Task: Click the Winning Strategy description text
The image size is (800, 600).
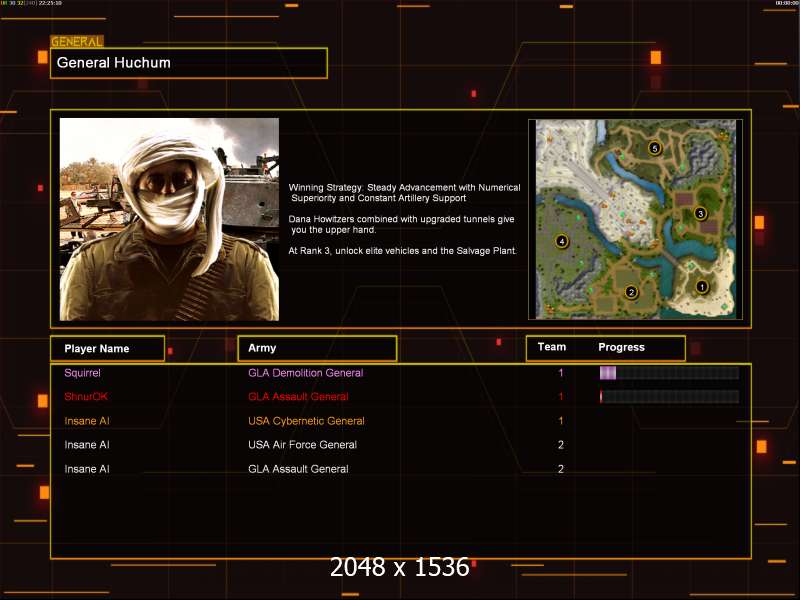Action: pos(405,193)
